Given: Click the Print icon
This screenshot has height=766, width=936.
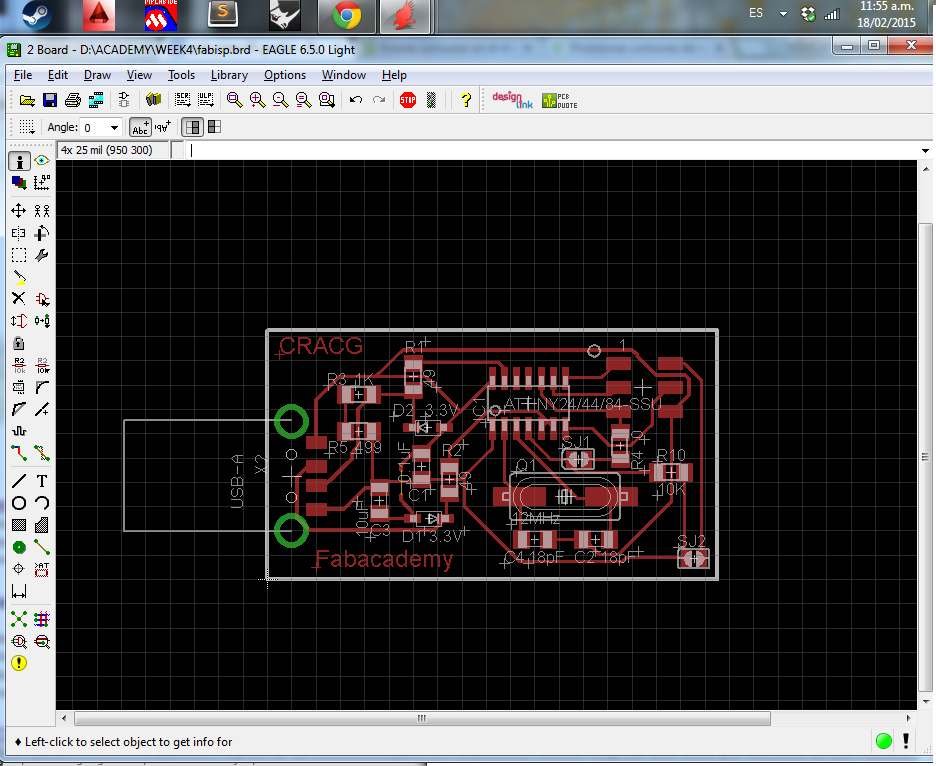Looking at the screenshot, I should coord(73,100).
